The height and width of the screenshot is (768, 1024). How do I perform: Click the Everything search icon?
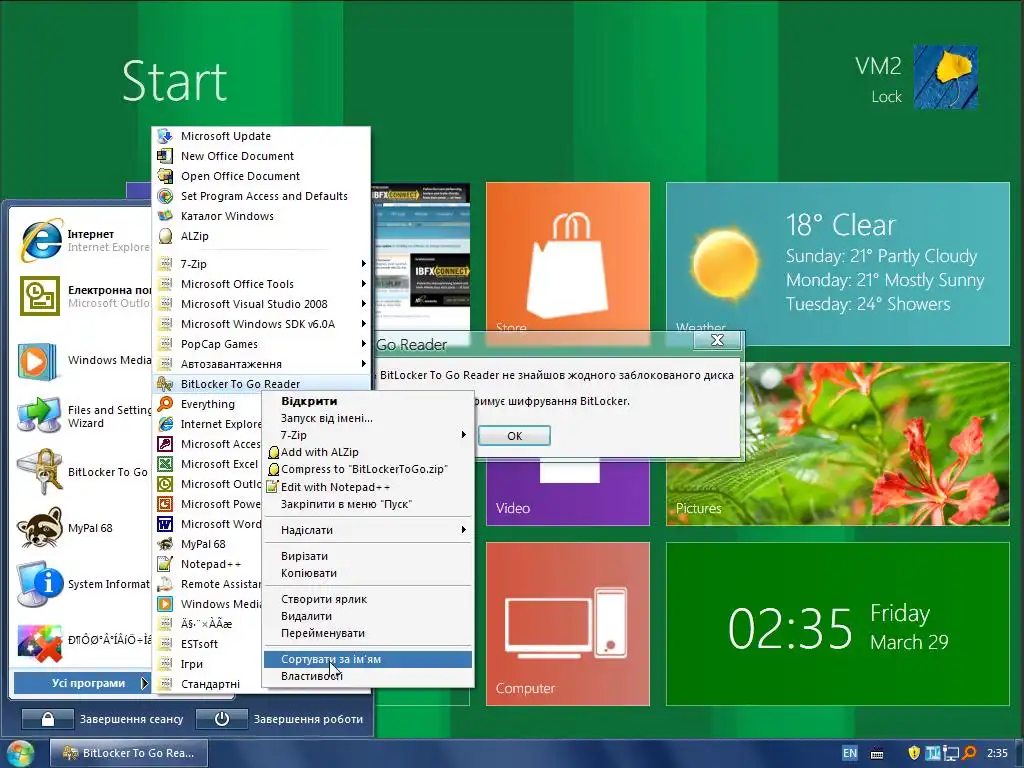click(x=165, y=404)
